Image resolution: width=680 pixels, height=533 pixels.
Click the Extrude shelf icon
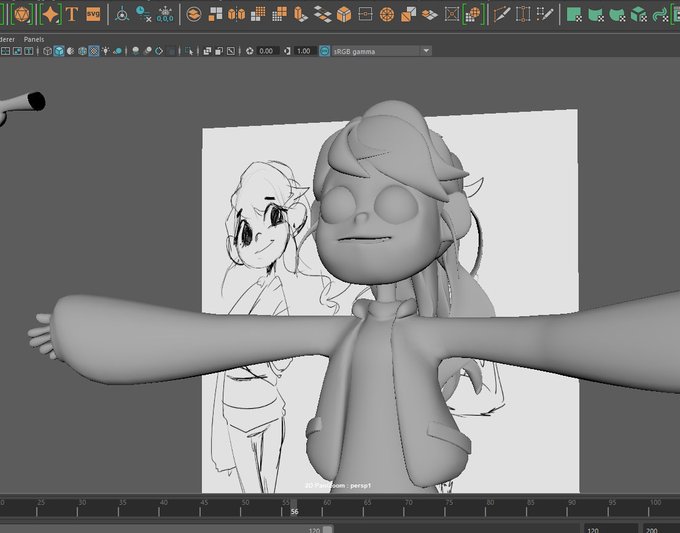pyautogui.click(x=301, y=14)
